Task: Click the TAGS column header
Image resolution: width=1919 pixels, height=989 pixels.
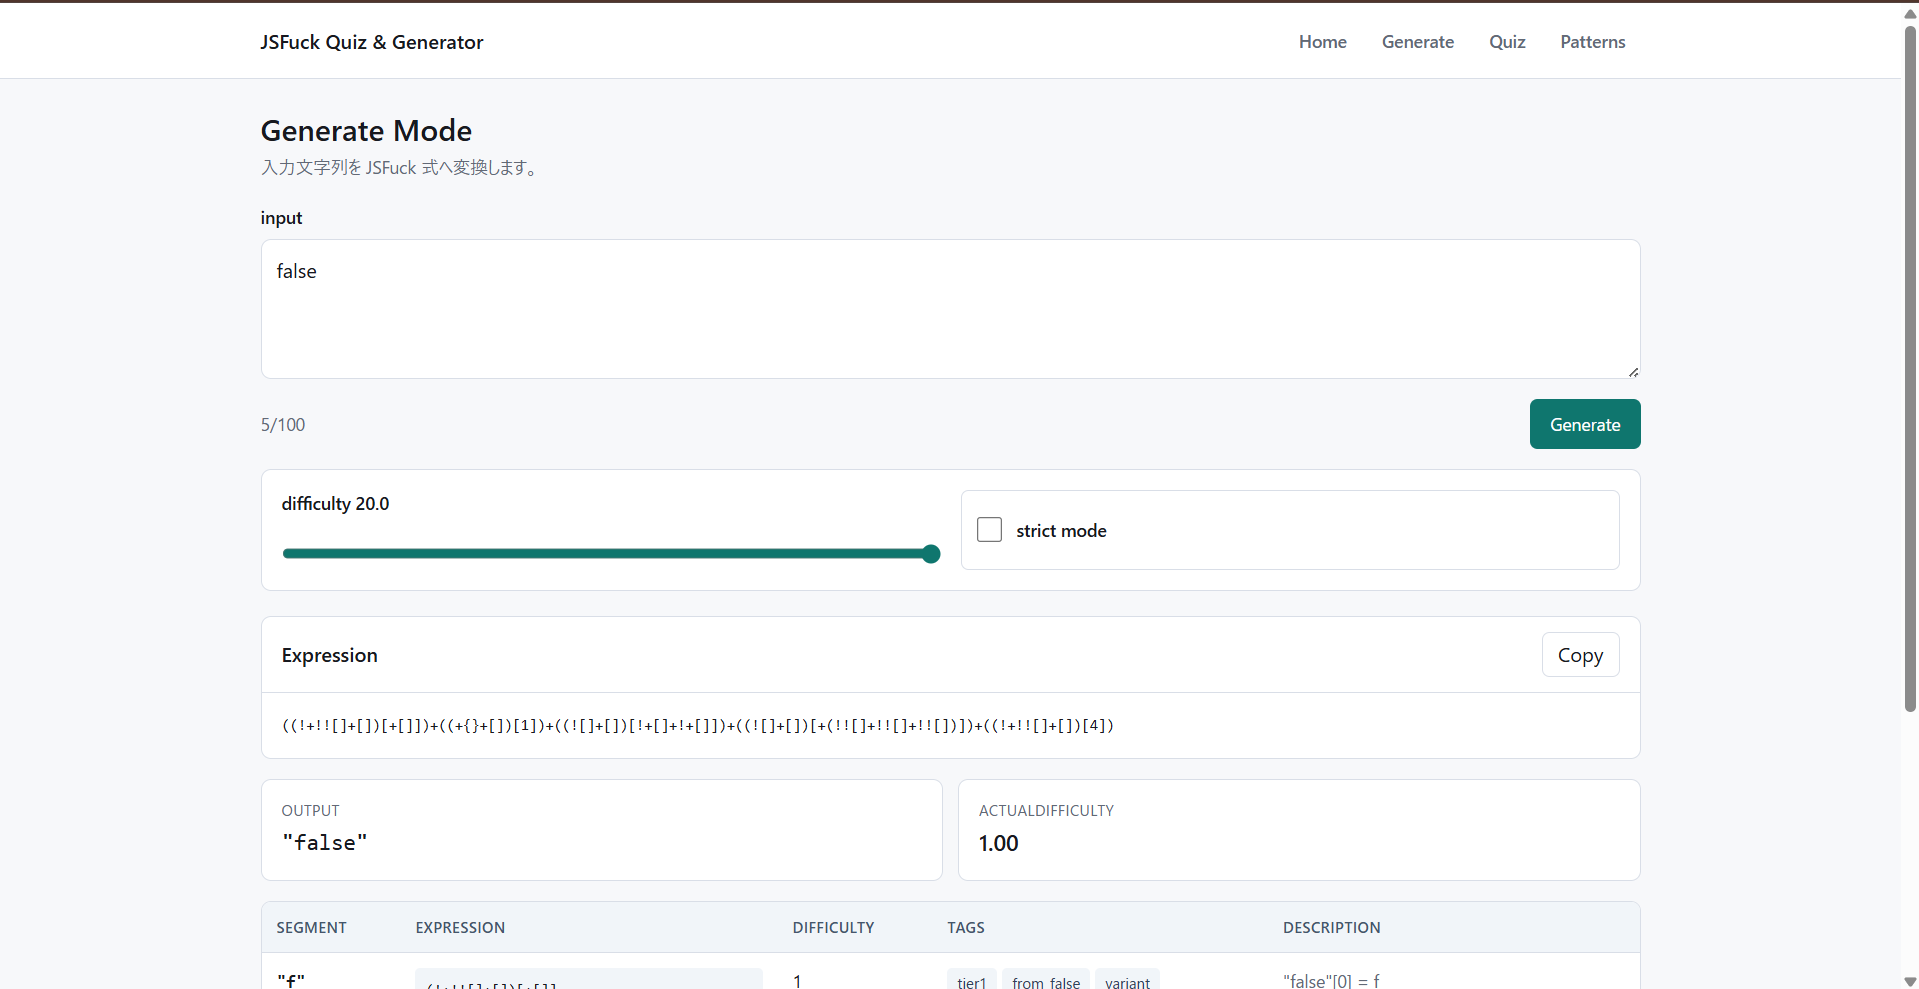Action: pos(966,928)
